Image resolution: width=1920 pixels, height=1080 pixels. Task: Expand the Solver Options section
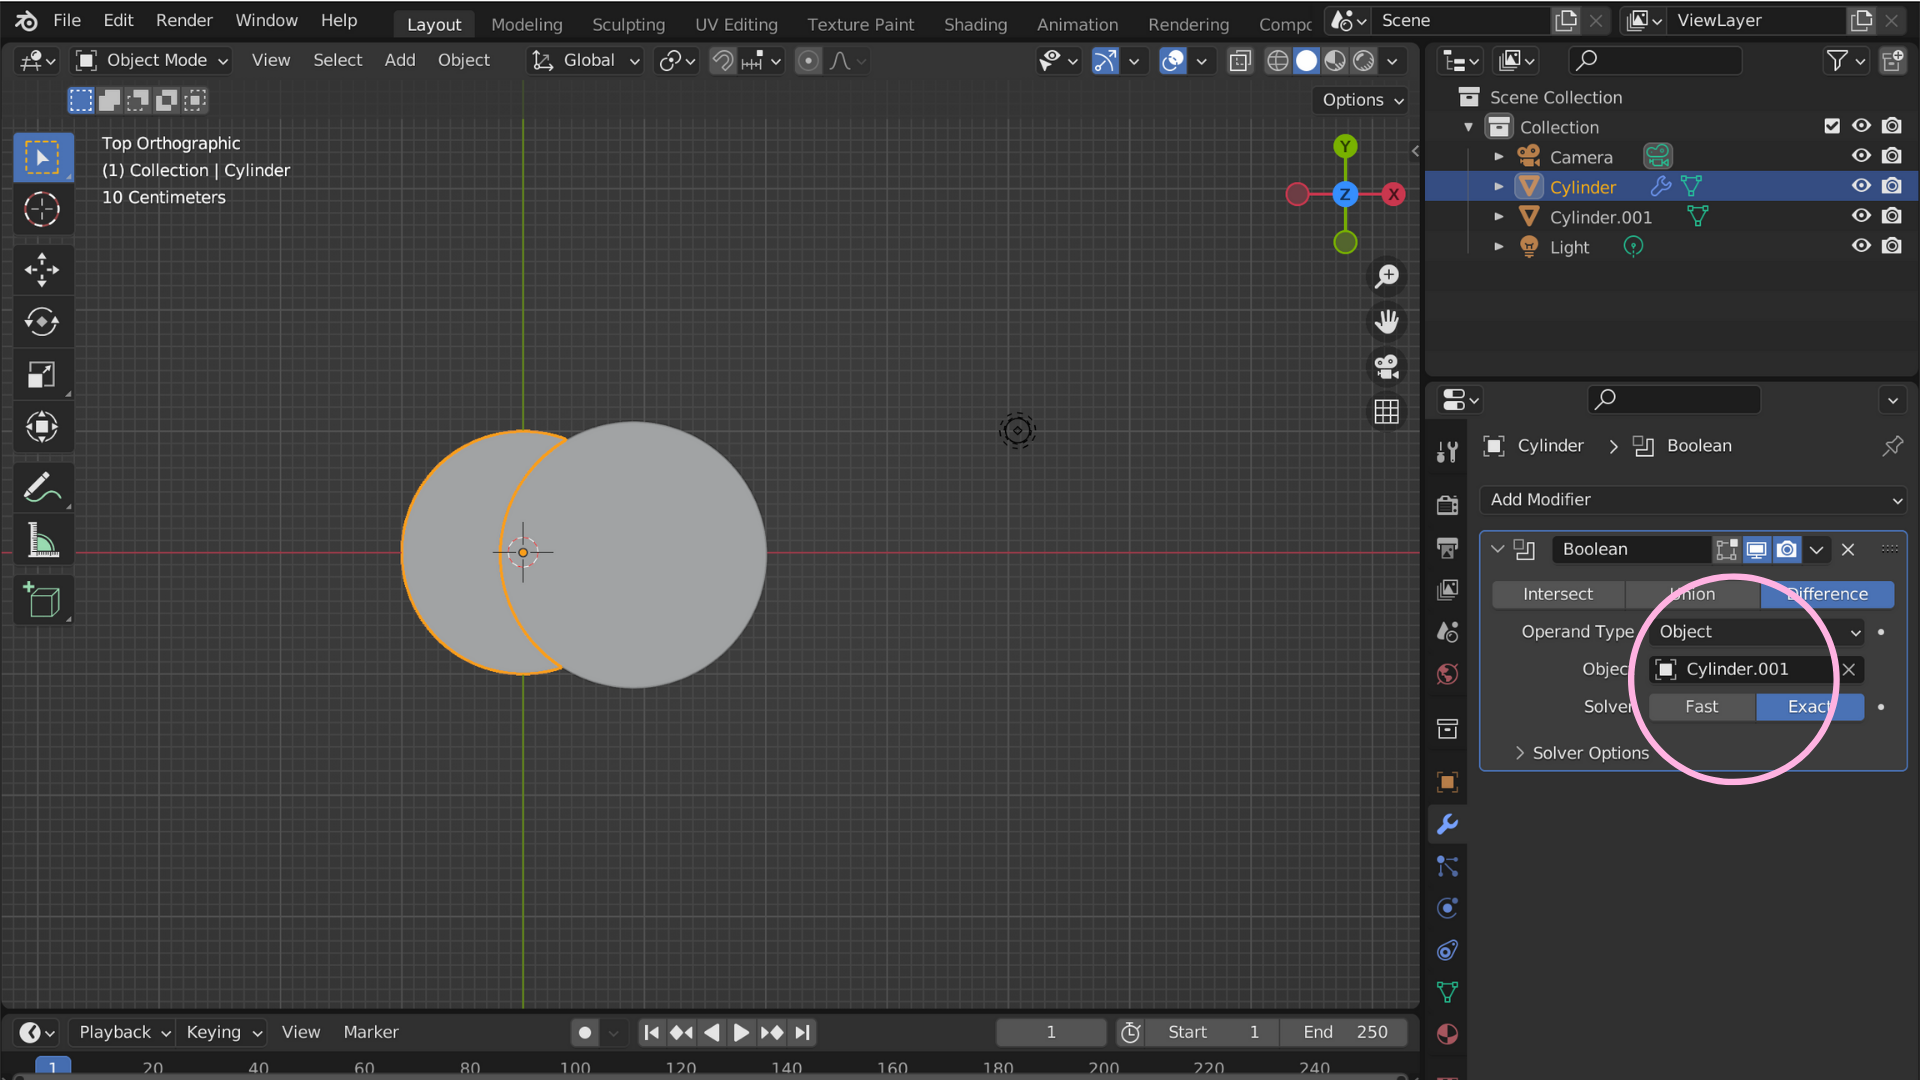click(1591, 753)
